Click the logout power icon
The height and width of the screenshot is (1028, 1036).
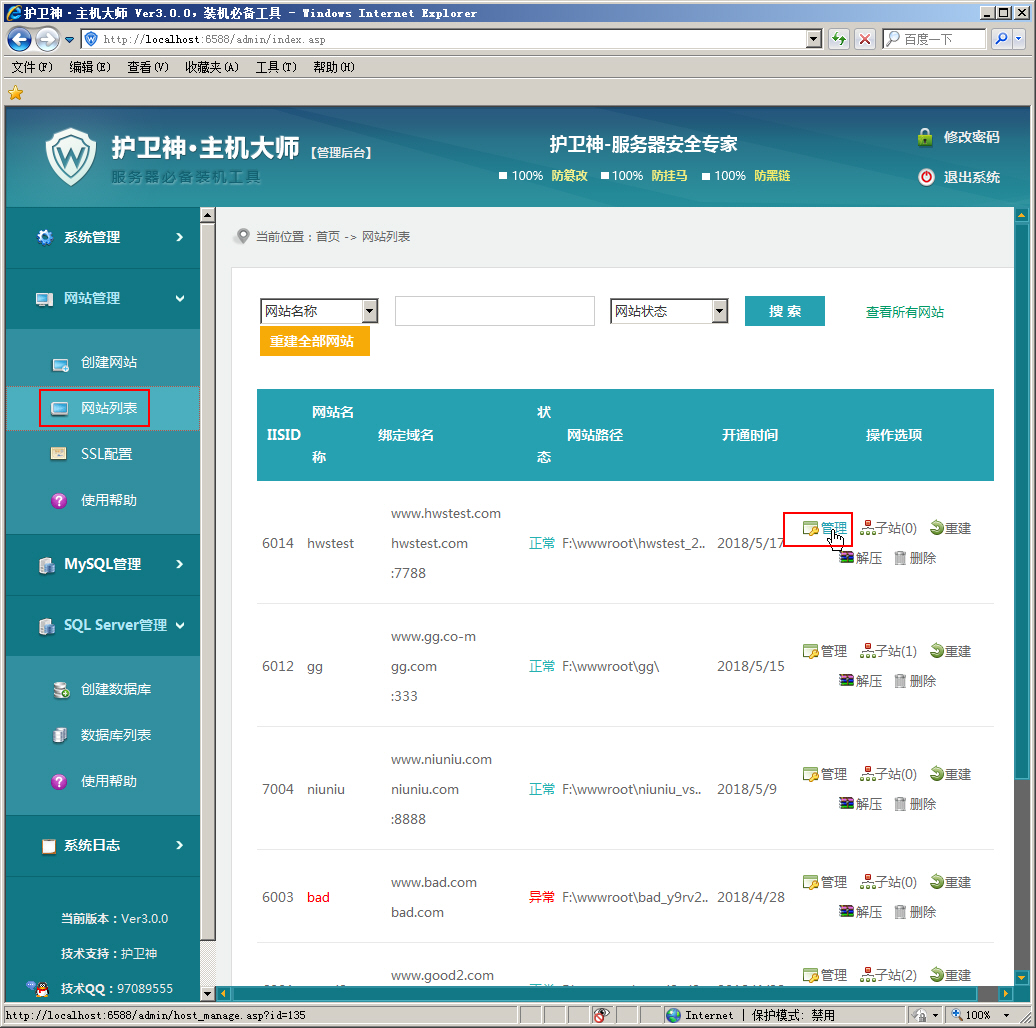[926, 177]
